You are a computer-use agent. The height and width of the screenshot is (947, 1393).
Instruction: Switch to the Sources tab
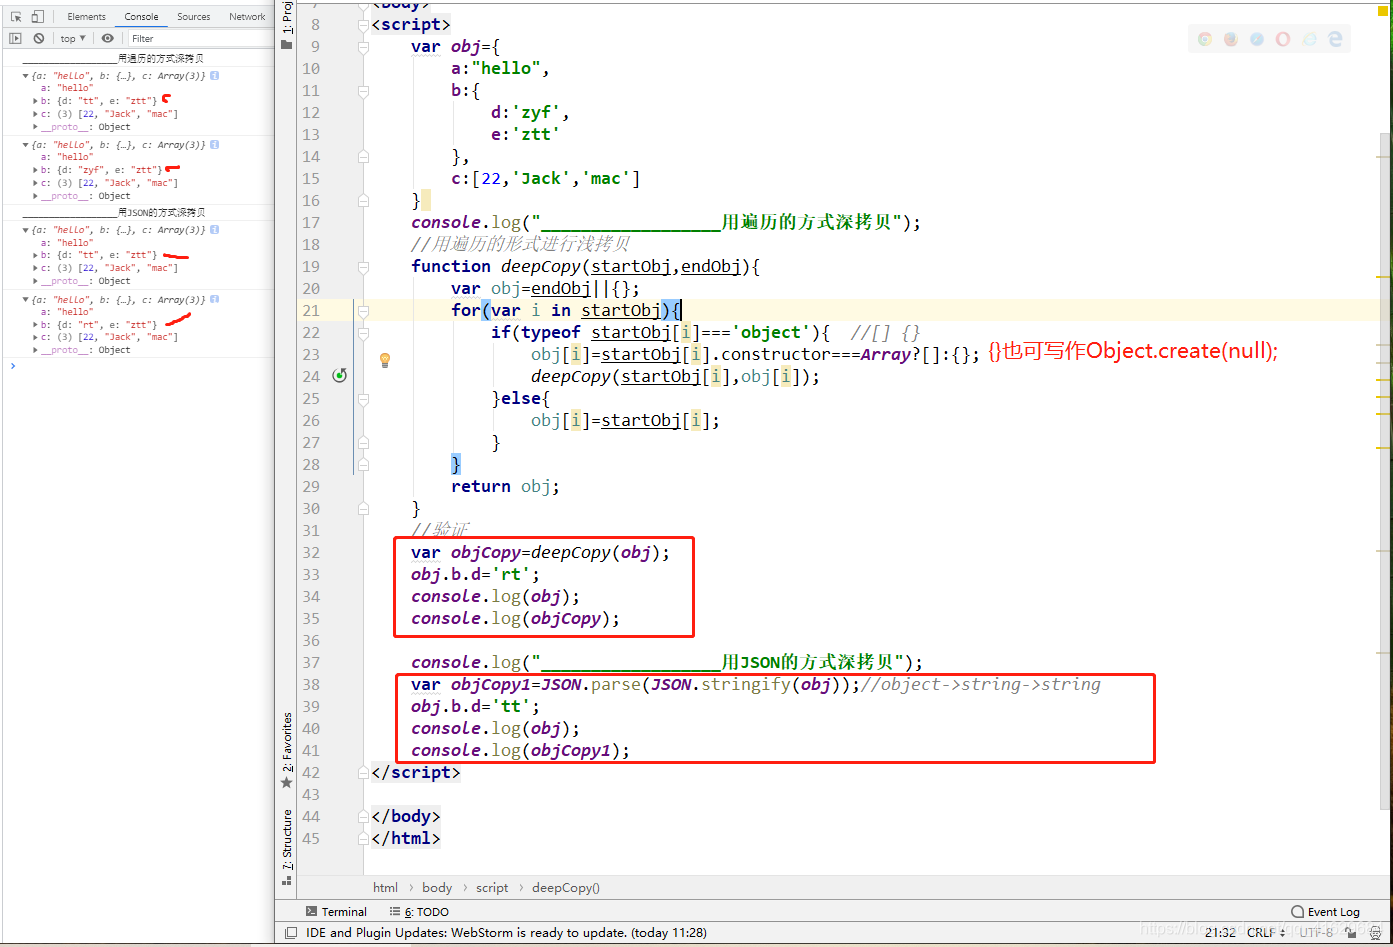pyautogui.click(x=194, y=16)
